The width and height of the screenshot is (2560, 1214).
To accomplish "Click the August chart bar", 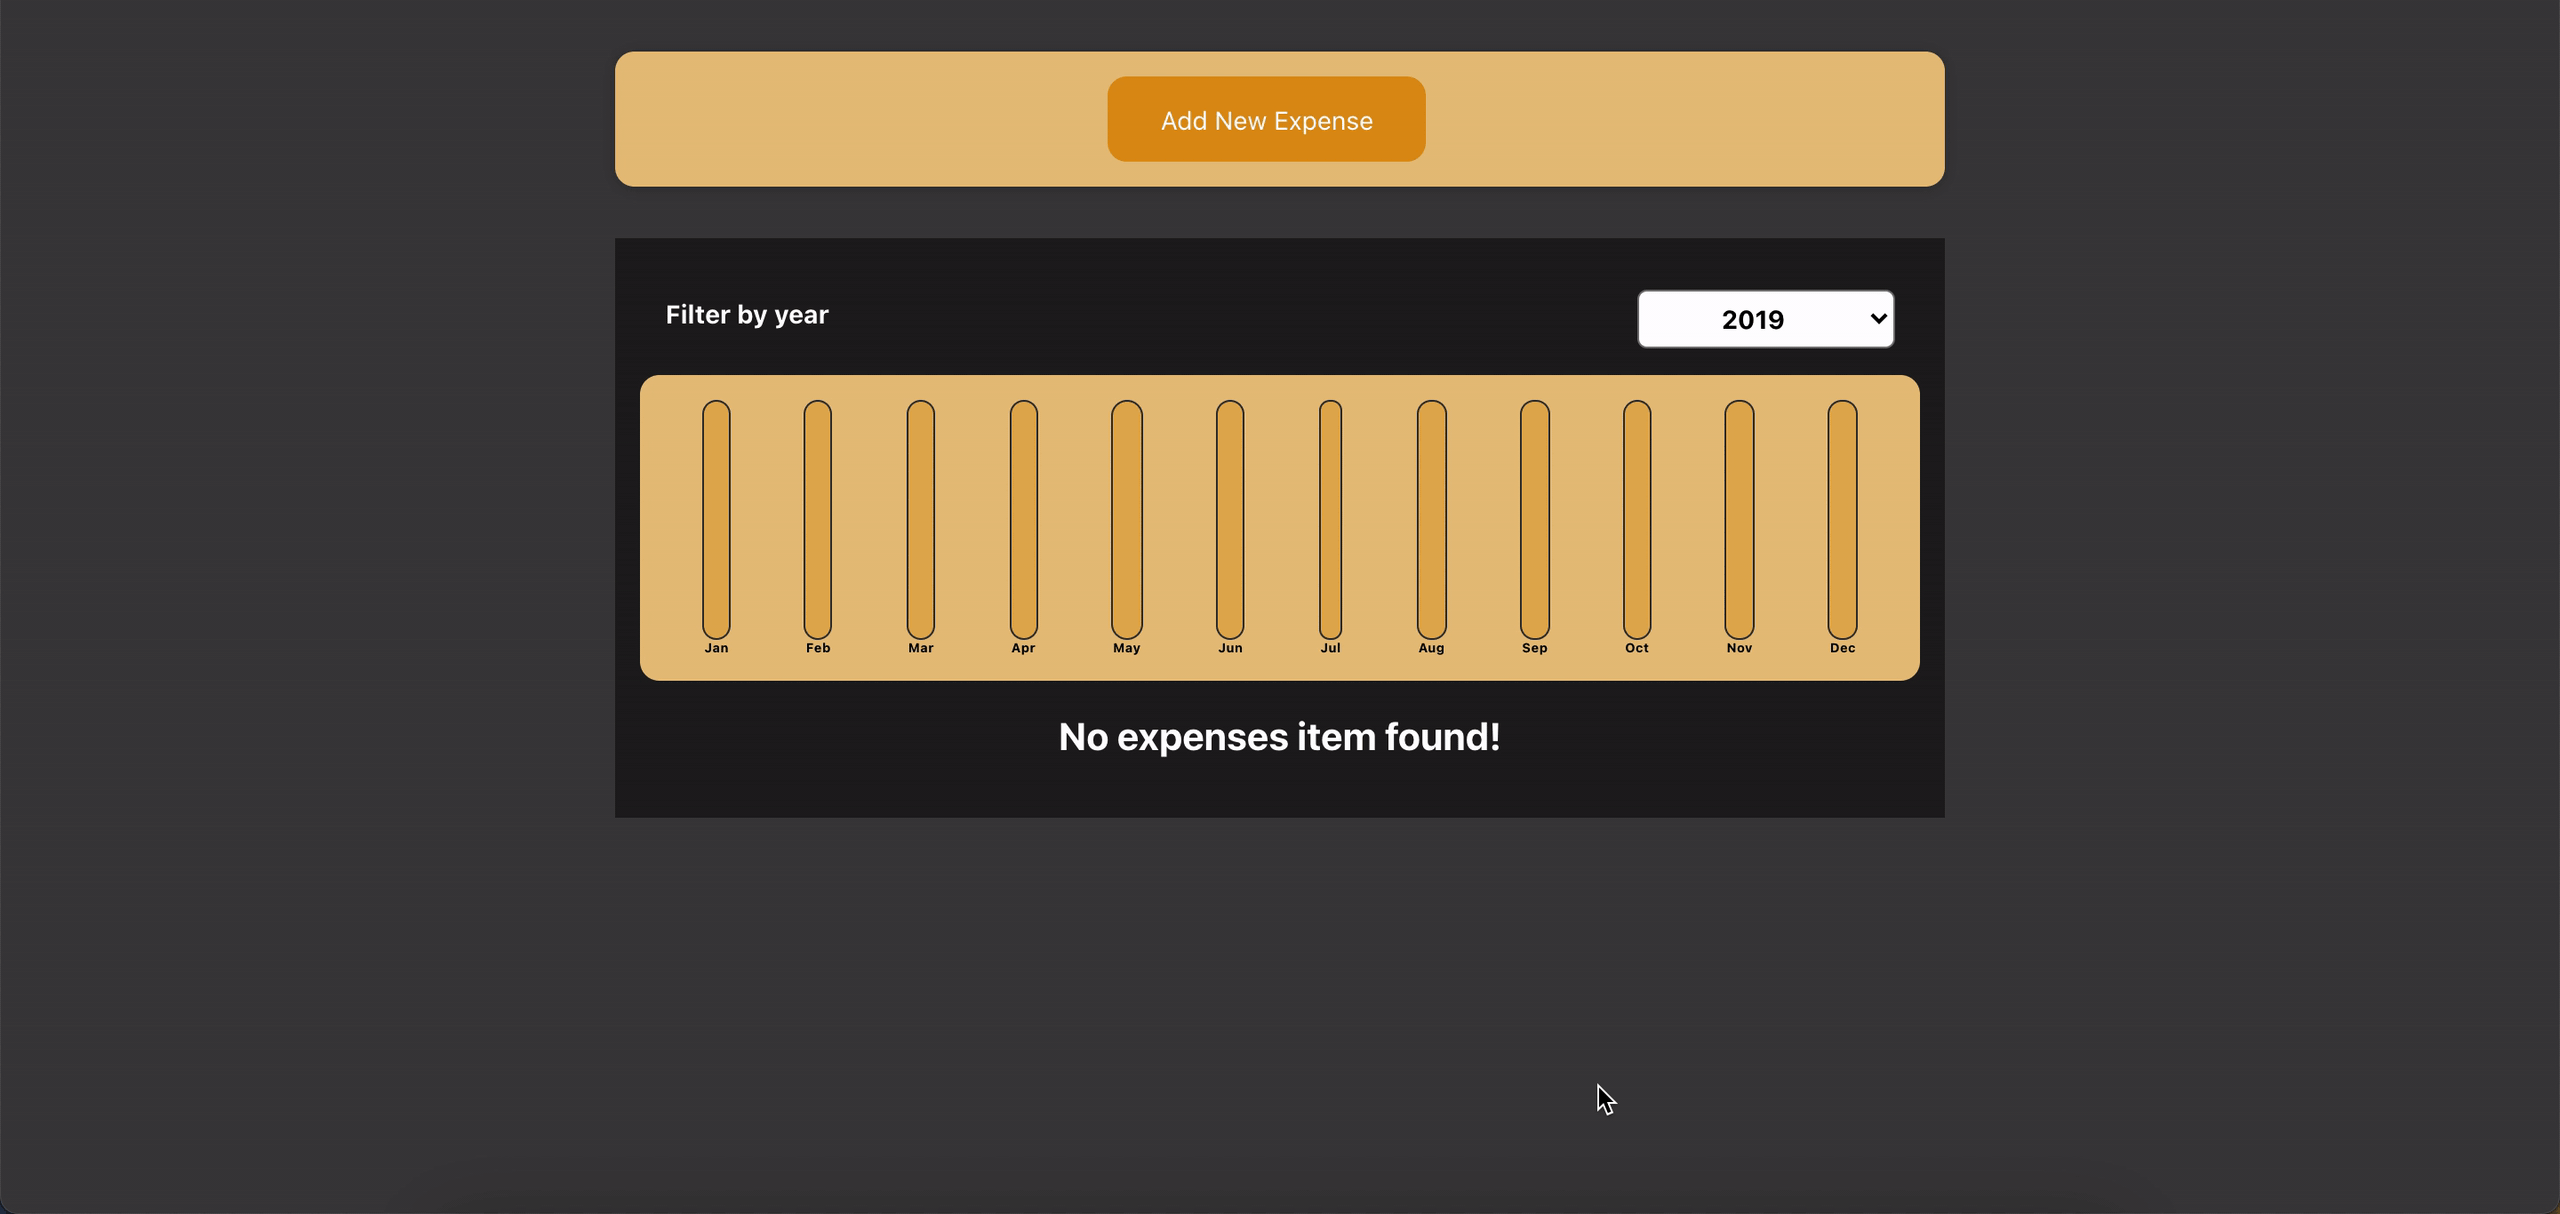I will tap(1431, 519).
